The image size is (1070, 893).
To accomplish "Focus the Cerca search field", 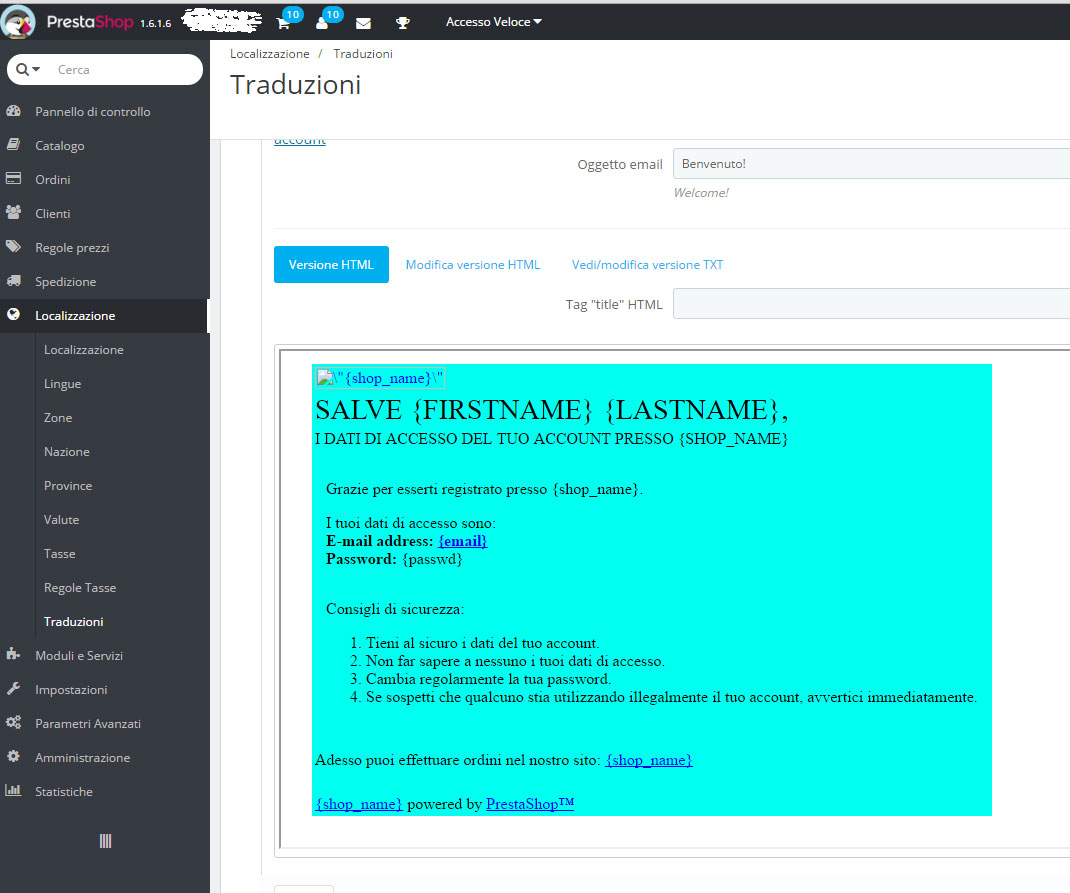I will tap(125, 70).
